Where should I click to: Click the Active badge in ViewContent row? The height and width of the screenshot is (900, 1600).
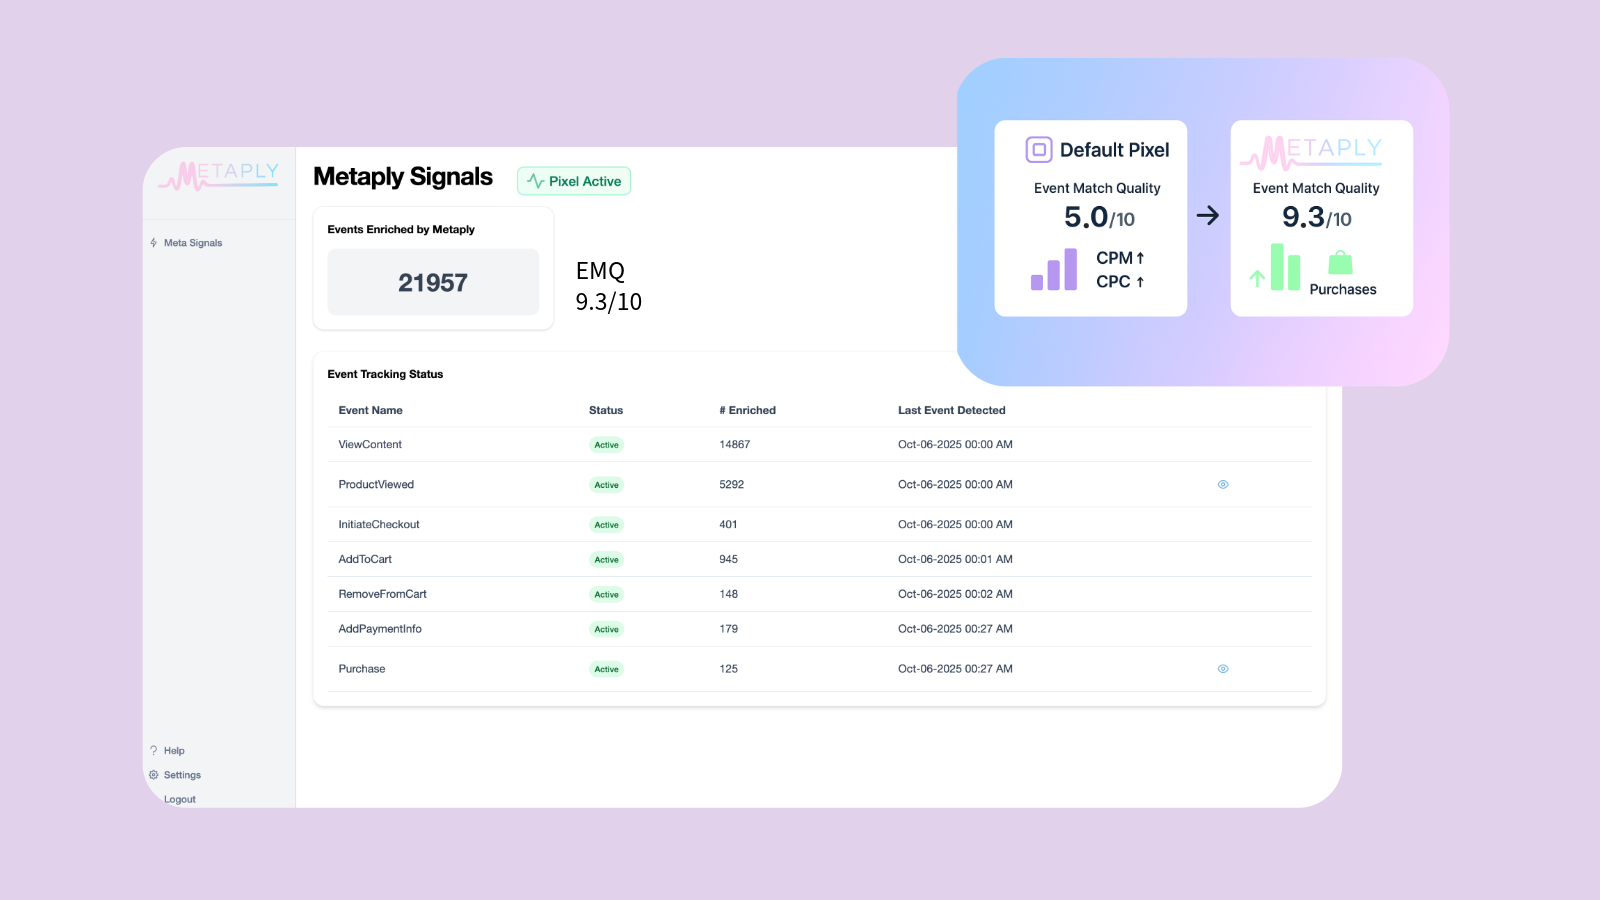[607, 445]
